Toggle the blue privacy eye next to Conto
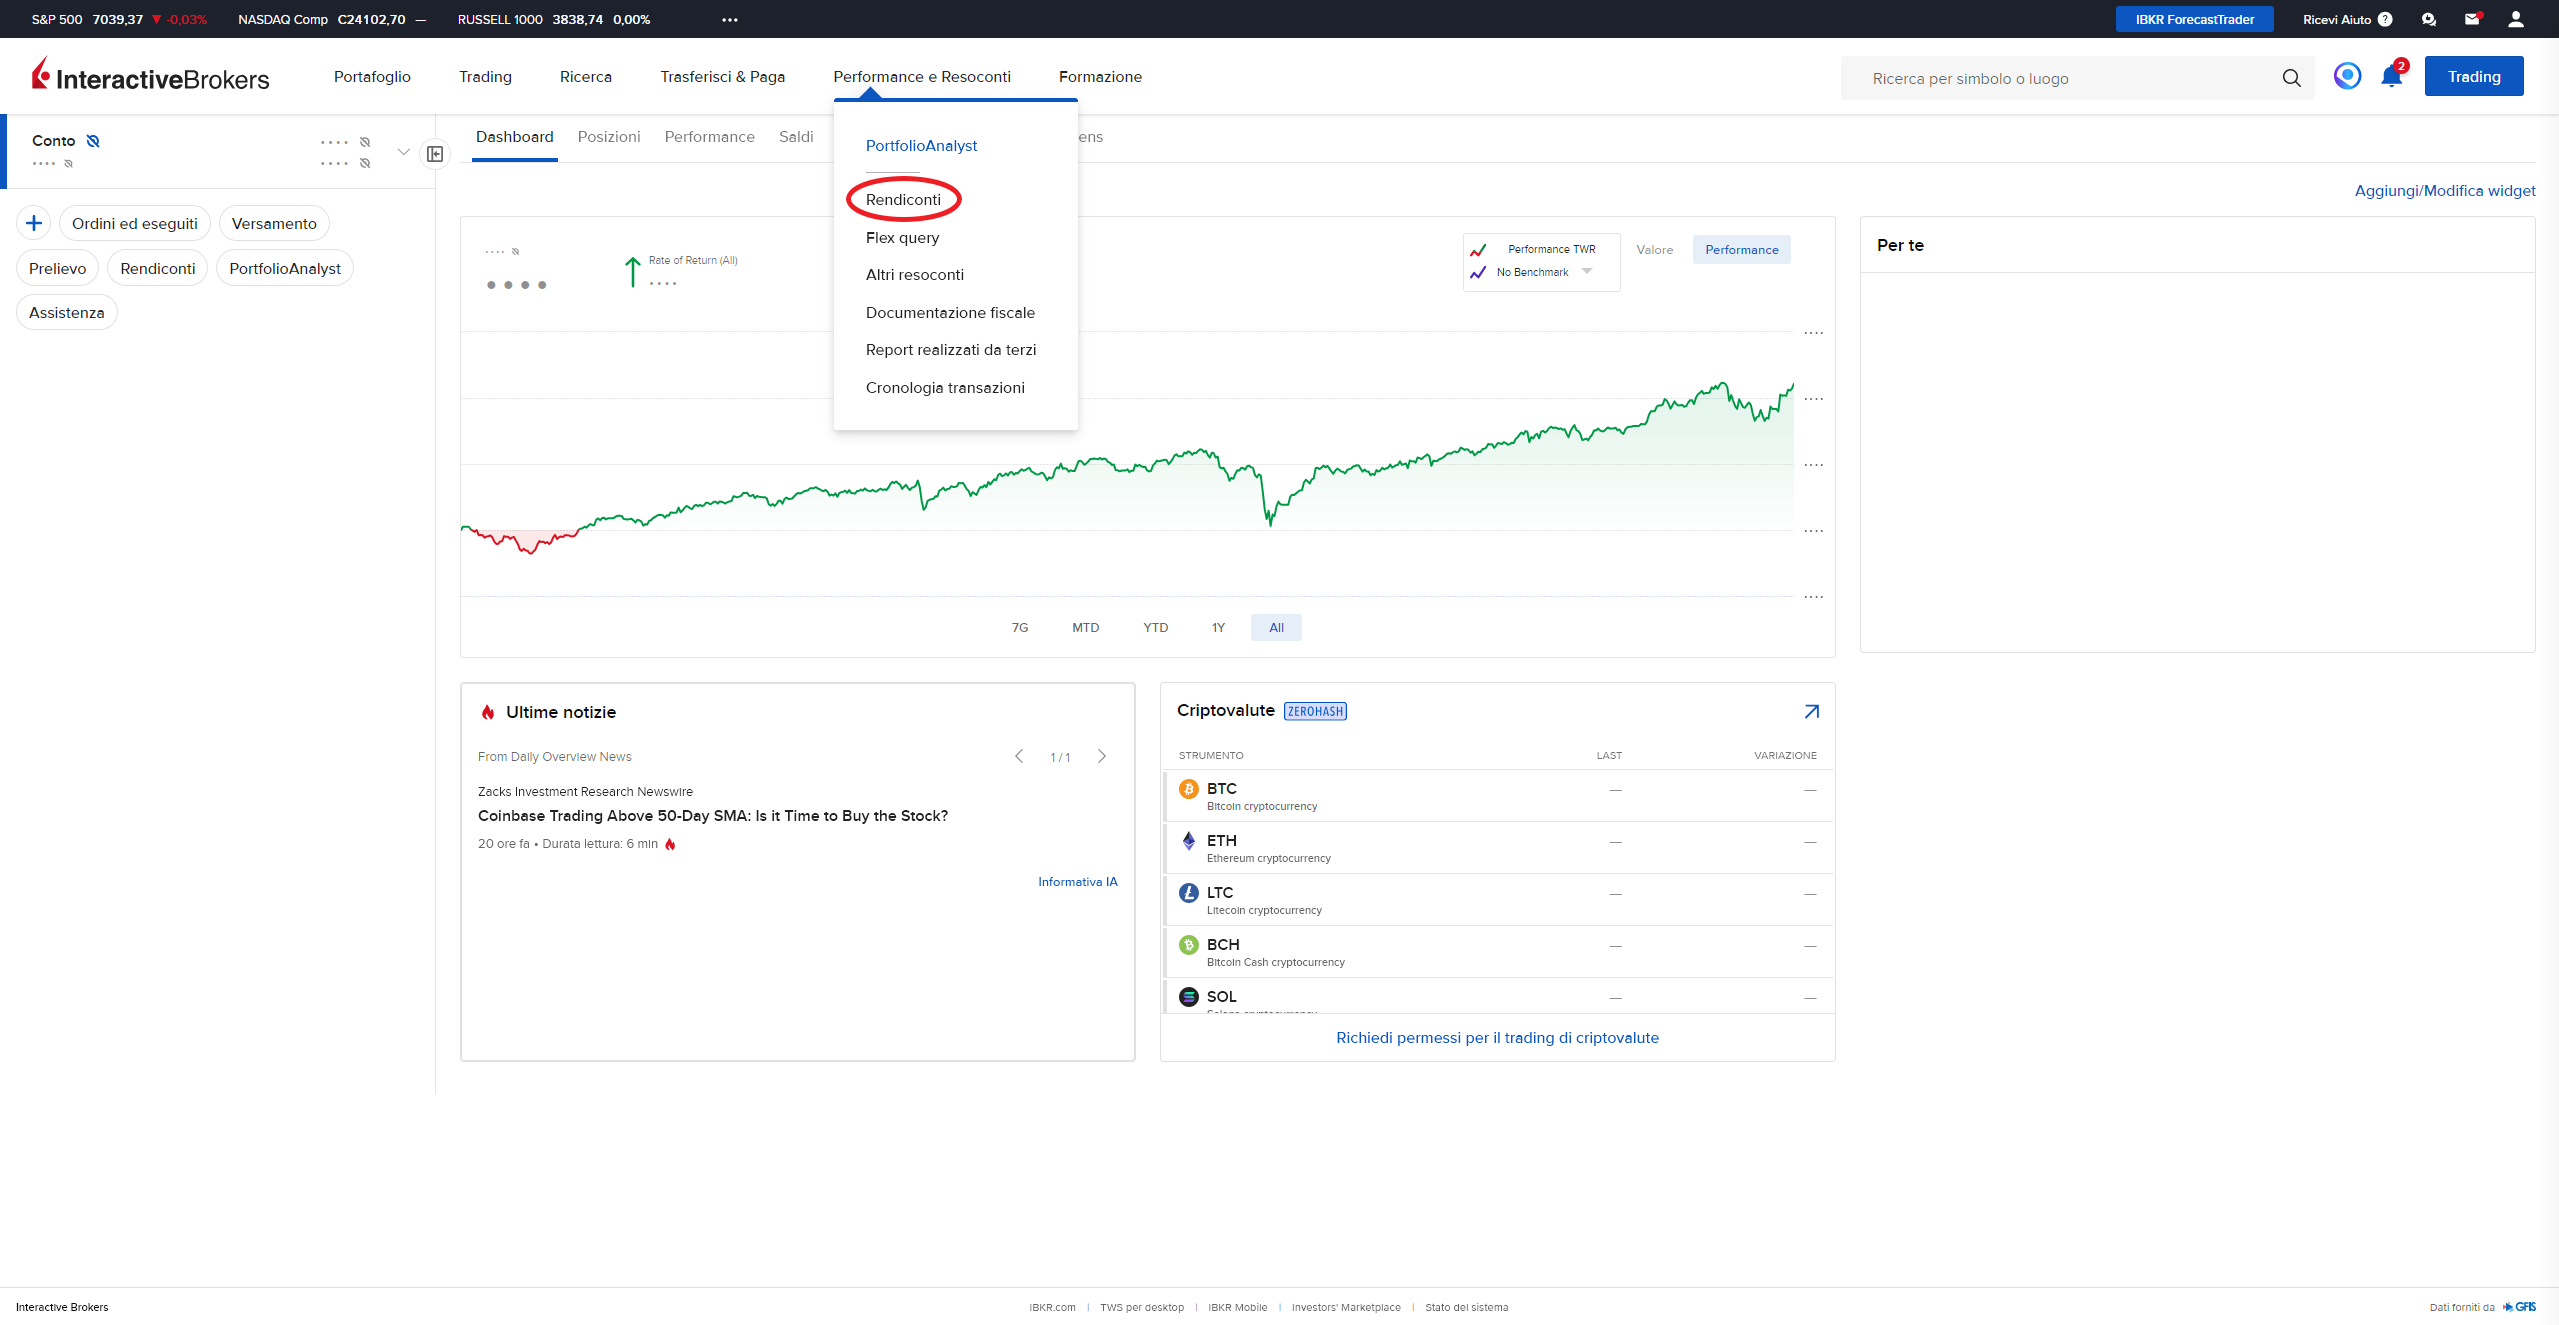This screenshot has width=2559, height=1325. click(93, 141)
